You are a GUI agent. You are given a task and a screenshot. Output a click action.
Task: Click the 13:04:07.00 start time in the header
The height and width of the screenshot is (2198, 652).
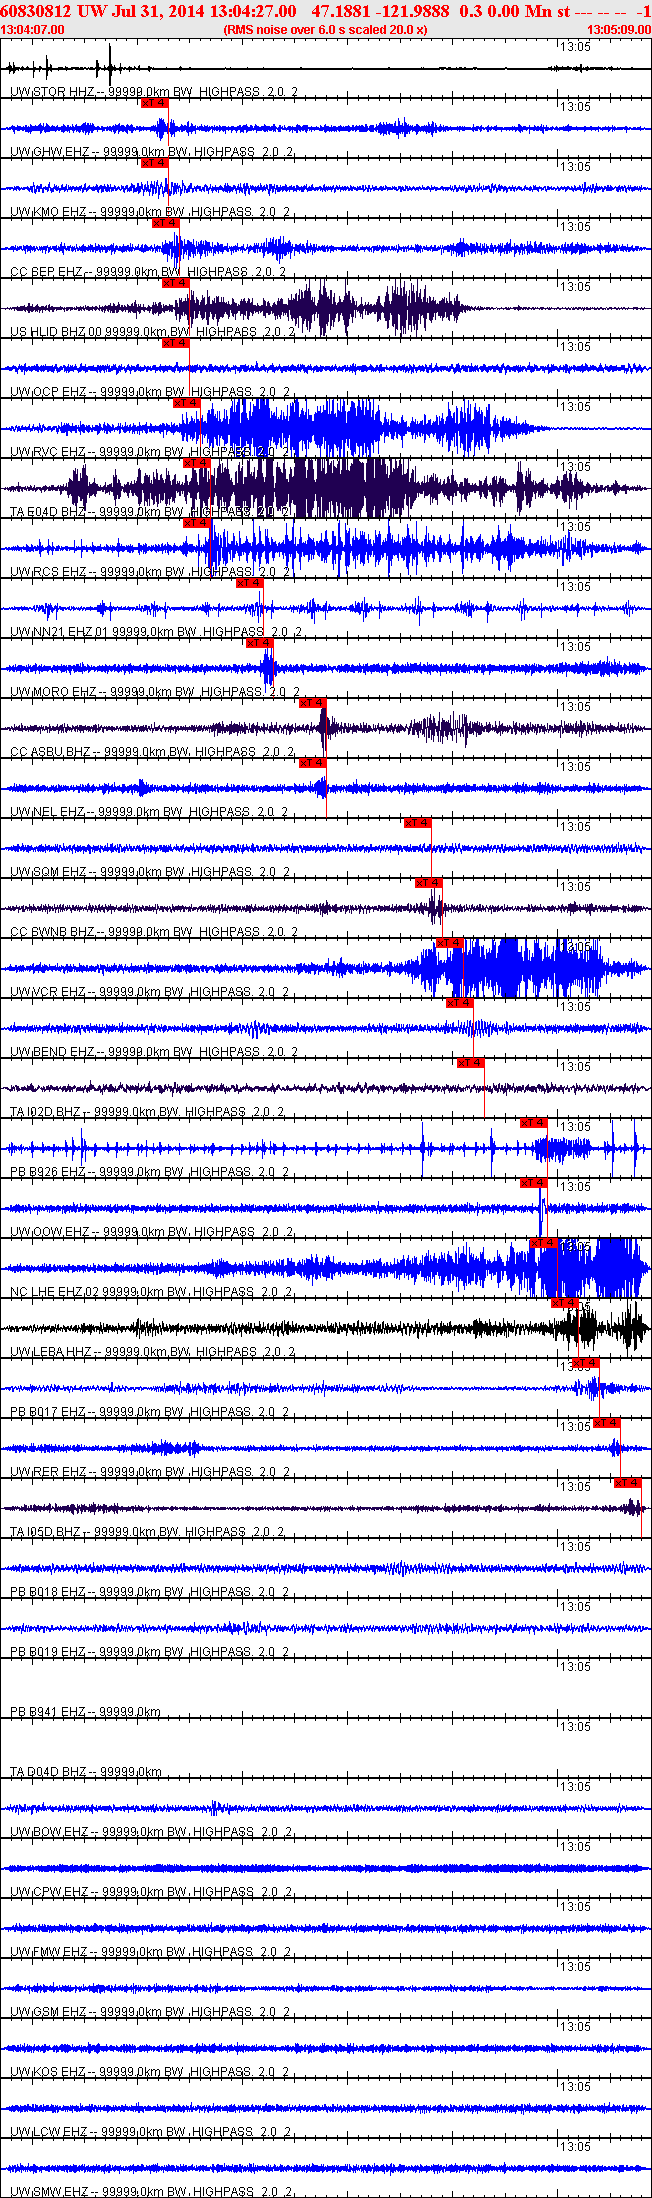tap(32, 30)
